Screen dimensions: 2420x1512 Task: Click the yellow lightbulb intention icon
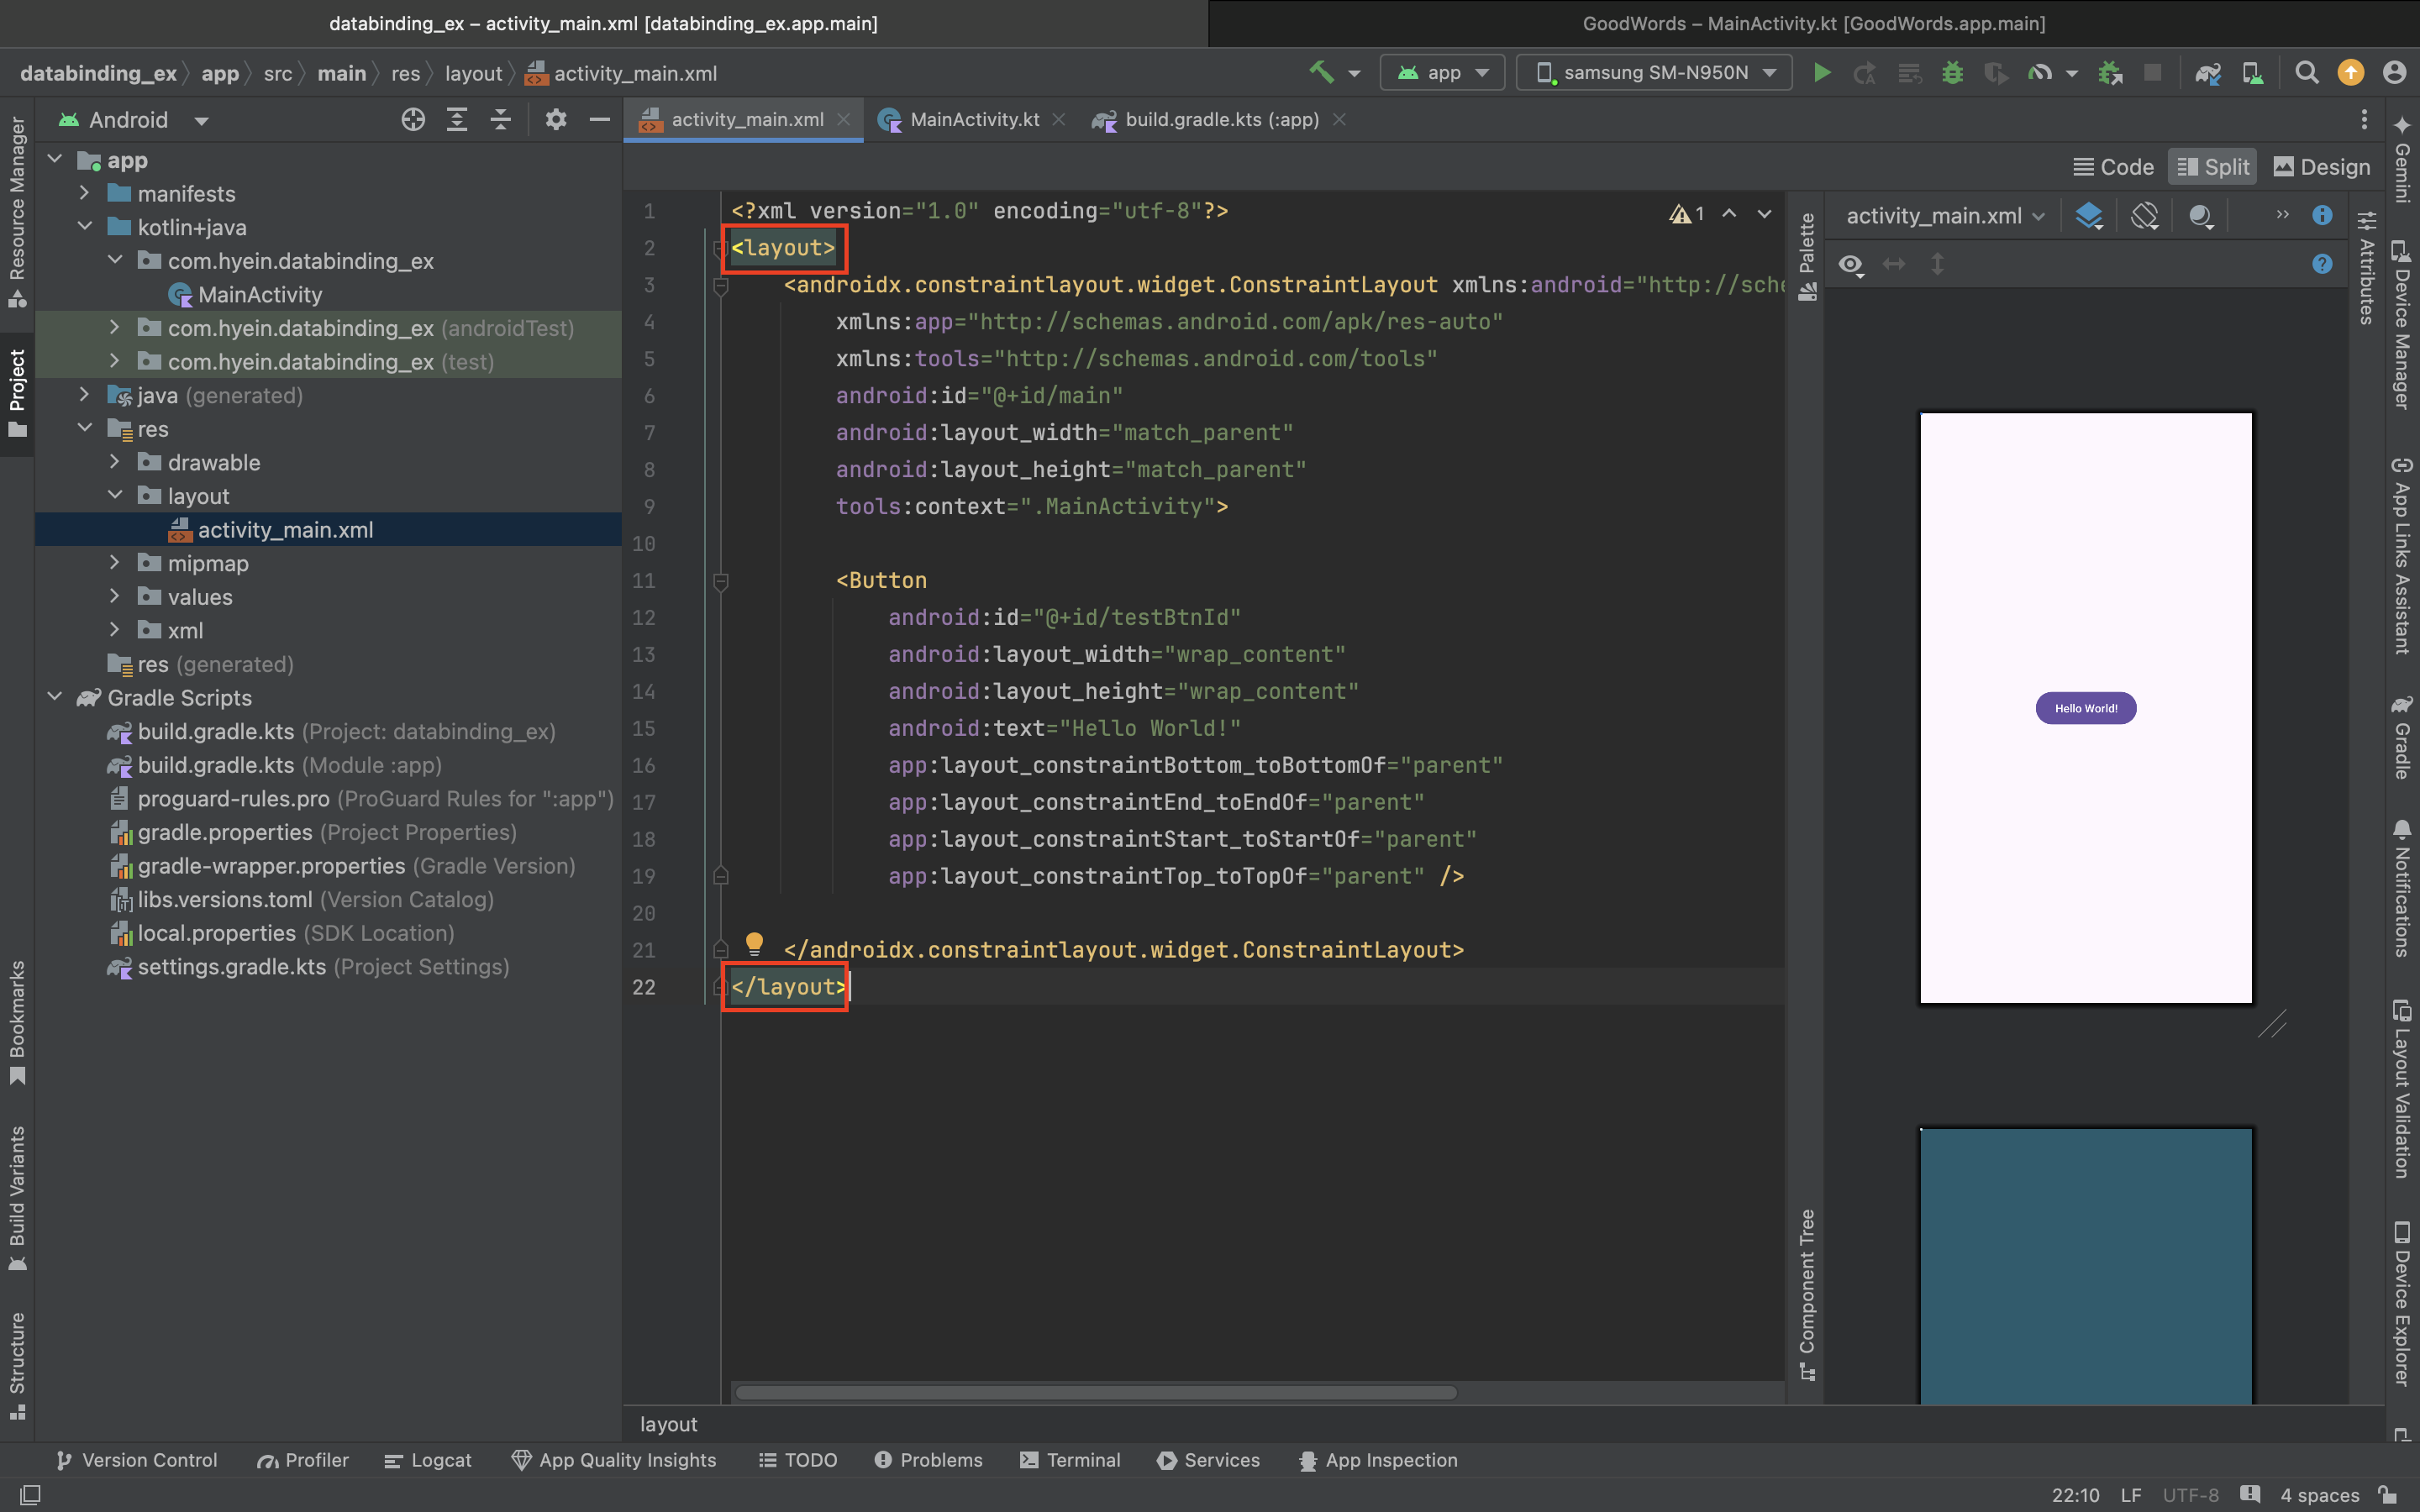pos(754,943)
